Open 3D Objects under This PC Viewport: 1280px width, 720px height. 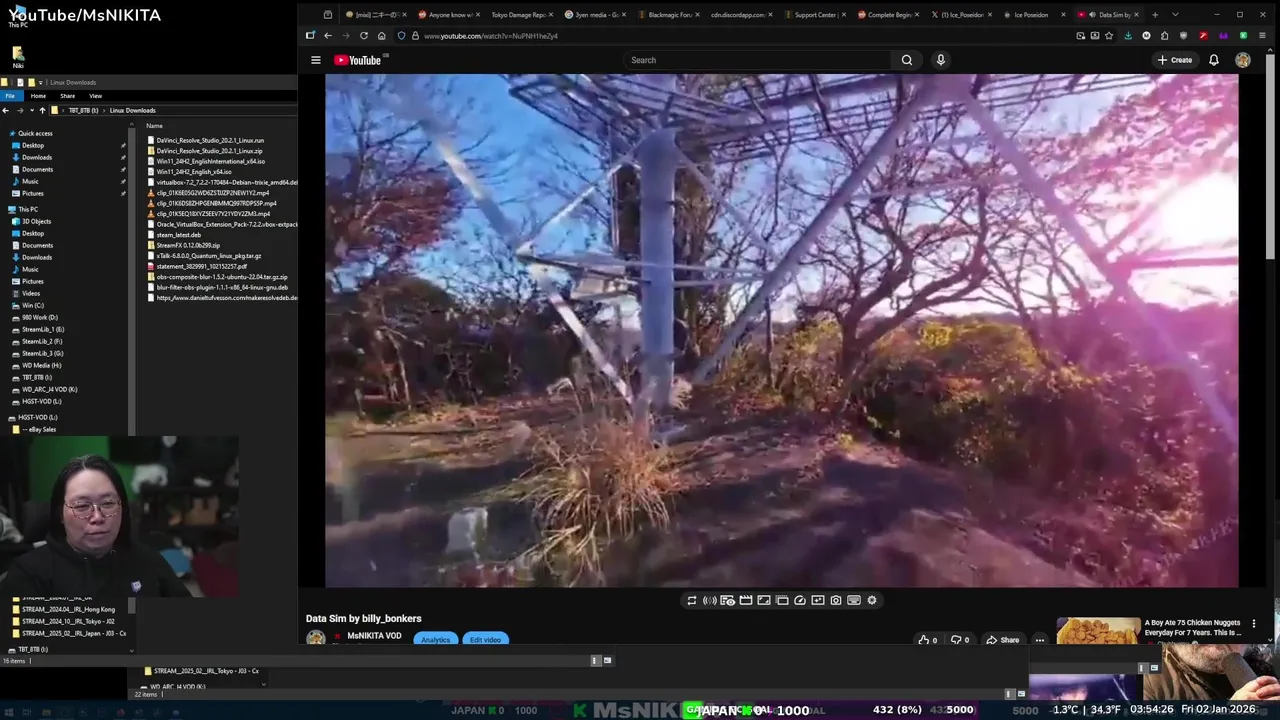pyautogui.click(x=36, y=221)
